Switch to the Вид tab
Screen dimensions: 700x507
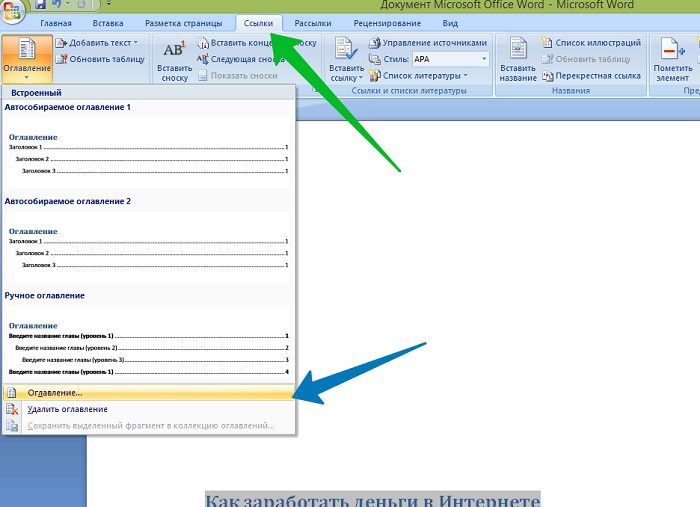(450, 23)
